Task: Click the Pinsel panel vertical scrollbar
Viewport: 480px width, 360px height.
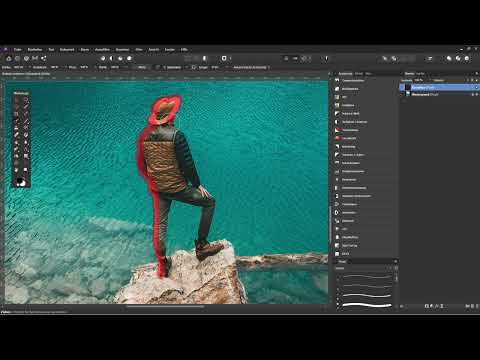Action: [396, 278]
